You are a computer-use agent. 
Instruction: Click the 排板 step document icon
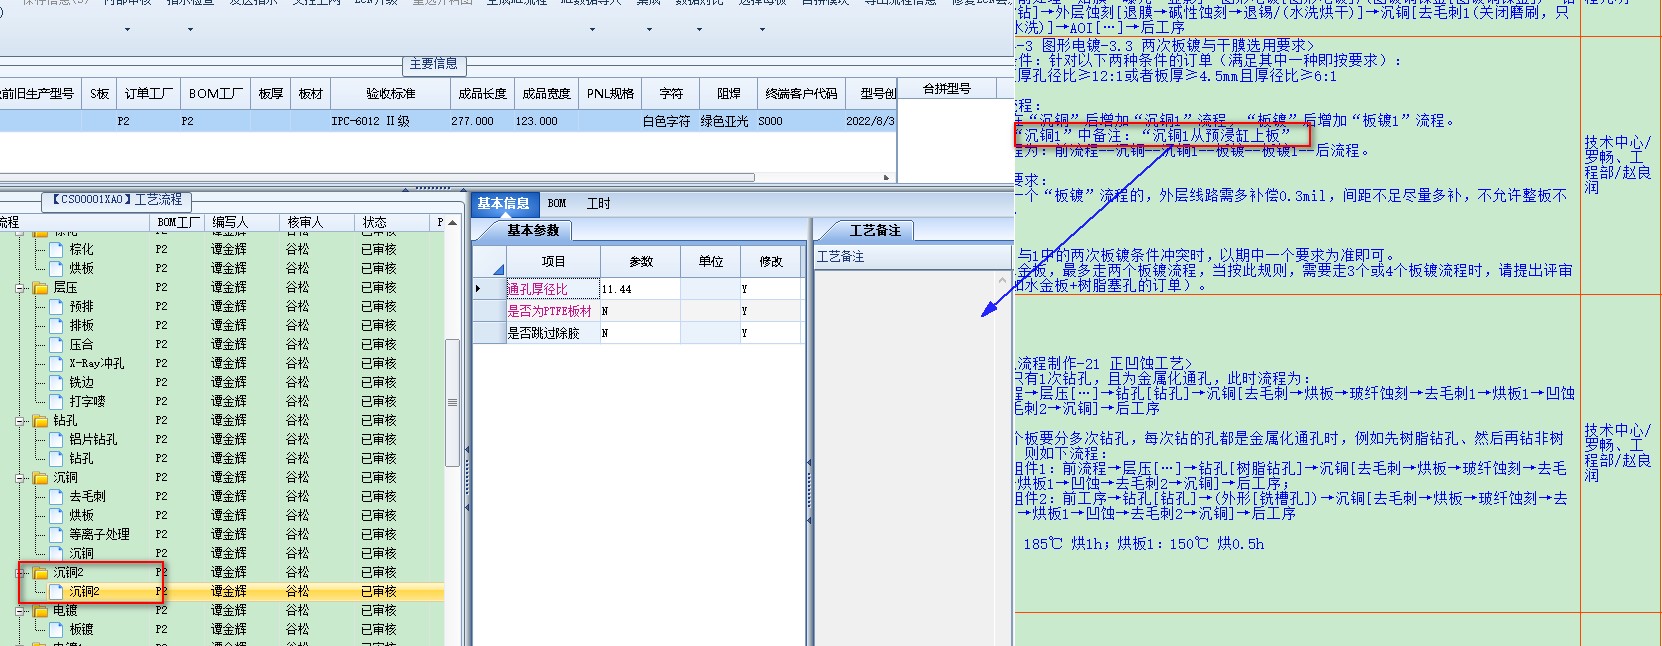[x=57, y=325]
